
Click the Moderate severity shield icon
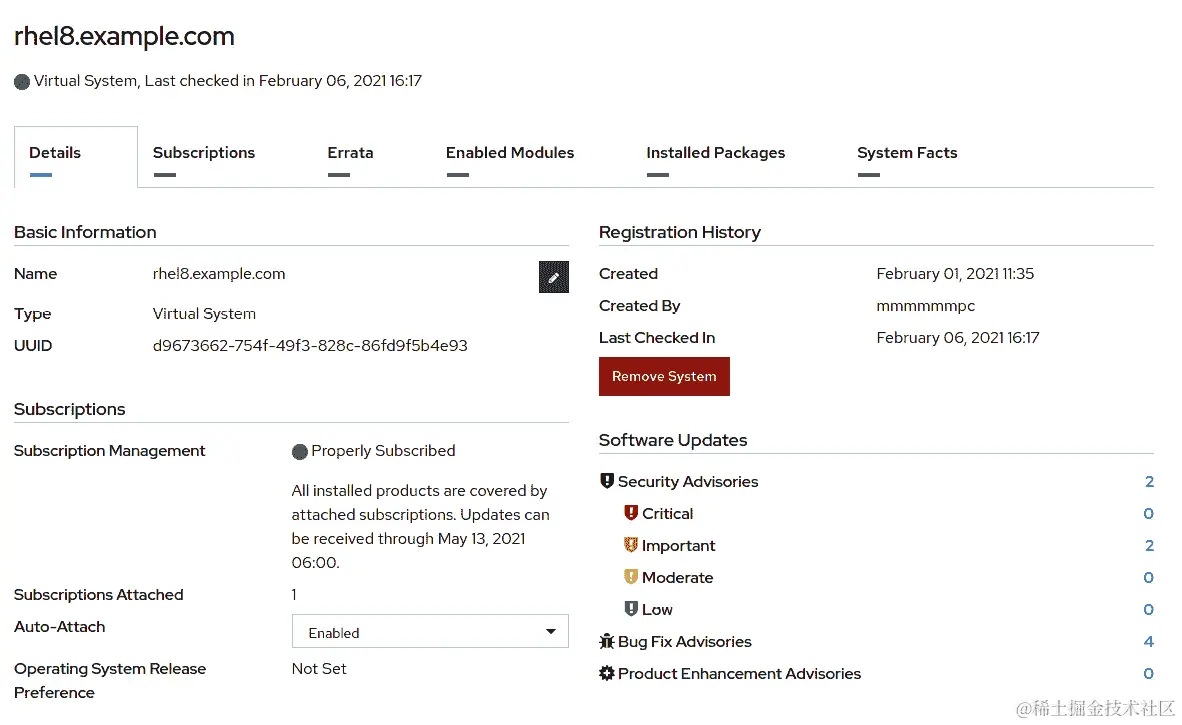631,577
